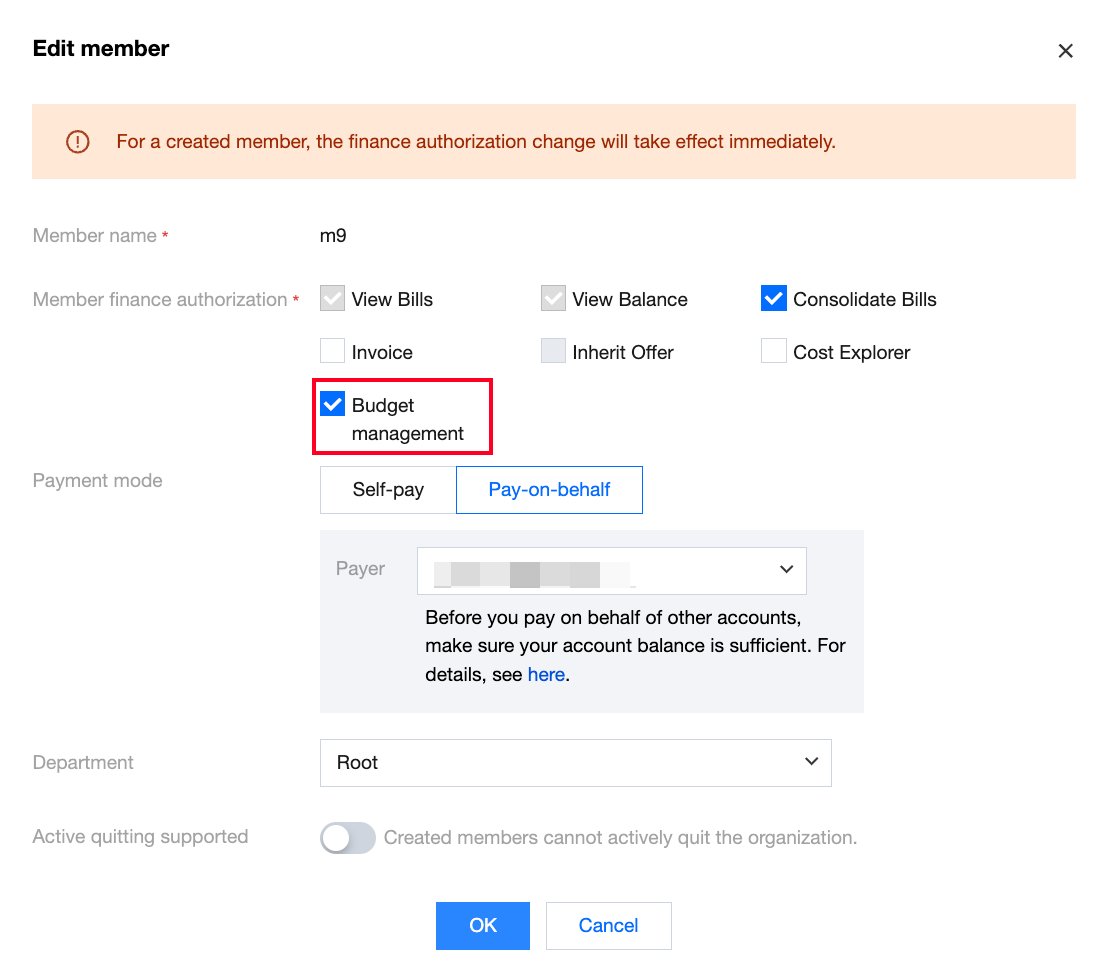1096x964 pixels.
Task: Click the warning icon in the alert banner
Action: 77,142
